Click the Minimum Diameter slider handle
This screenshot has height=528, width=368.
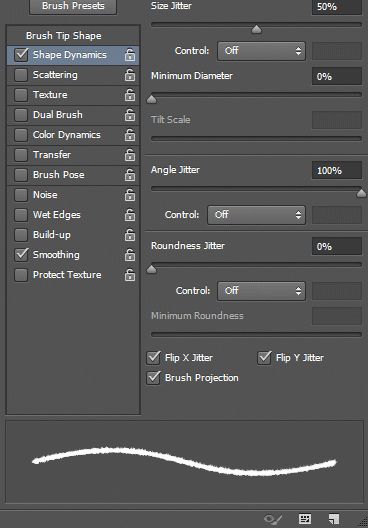coord(152,99)
